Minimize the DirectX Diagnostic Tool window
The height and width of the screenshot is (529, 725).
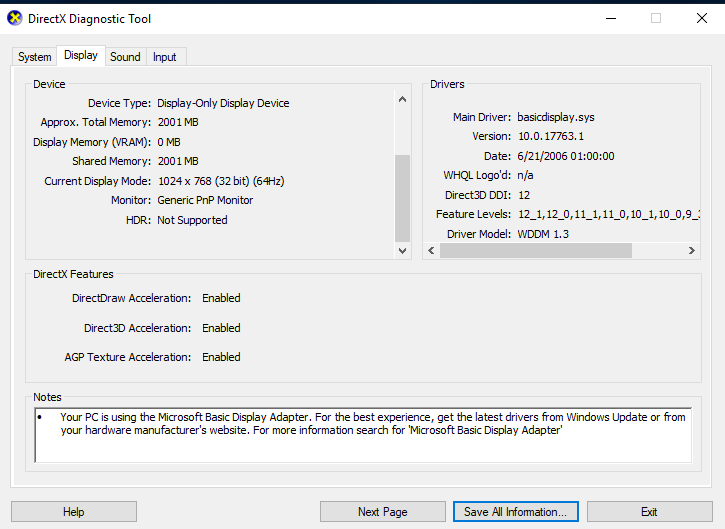611,18
